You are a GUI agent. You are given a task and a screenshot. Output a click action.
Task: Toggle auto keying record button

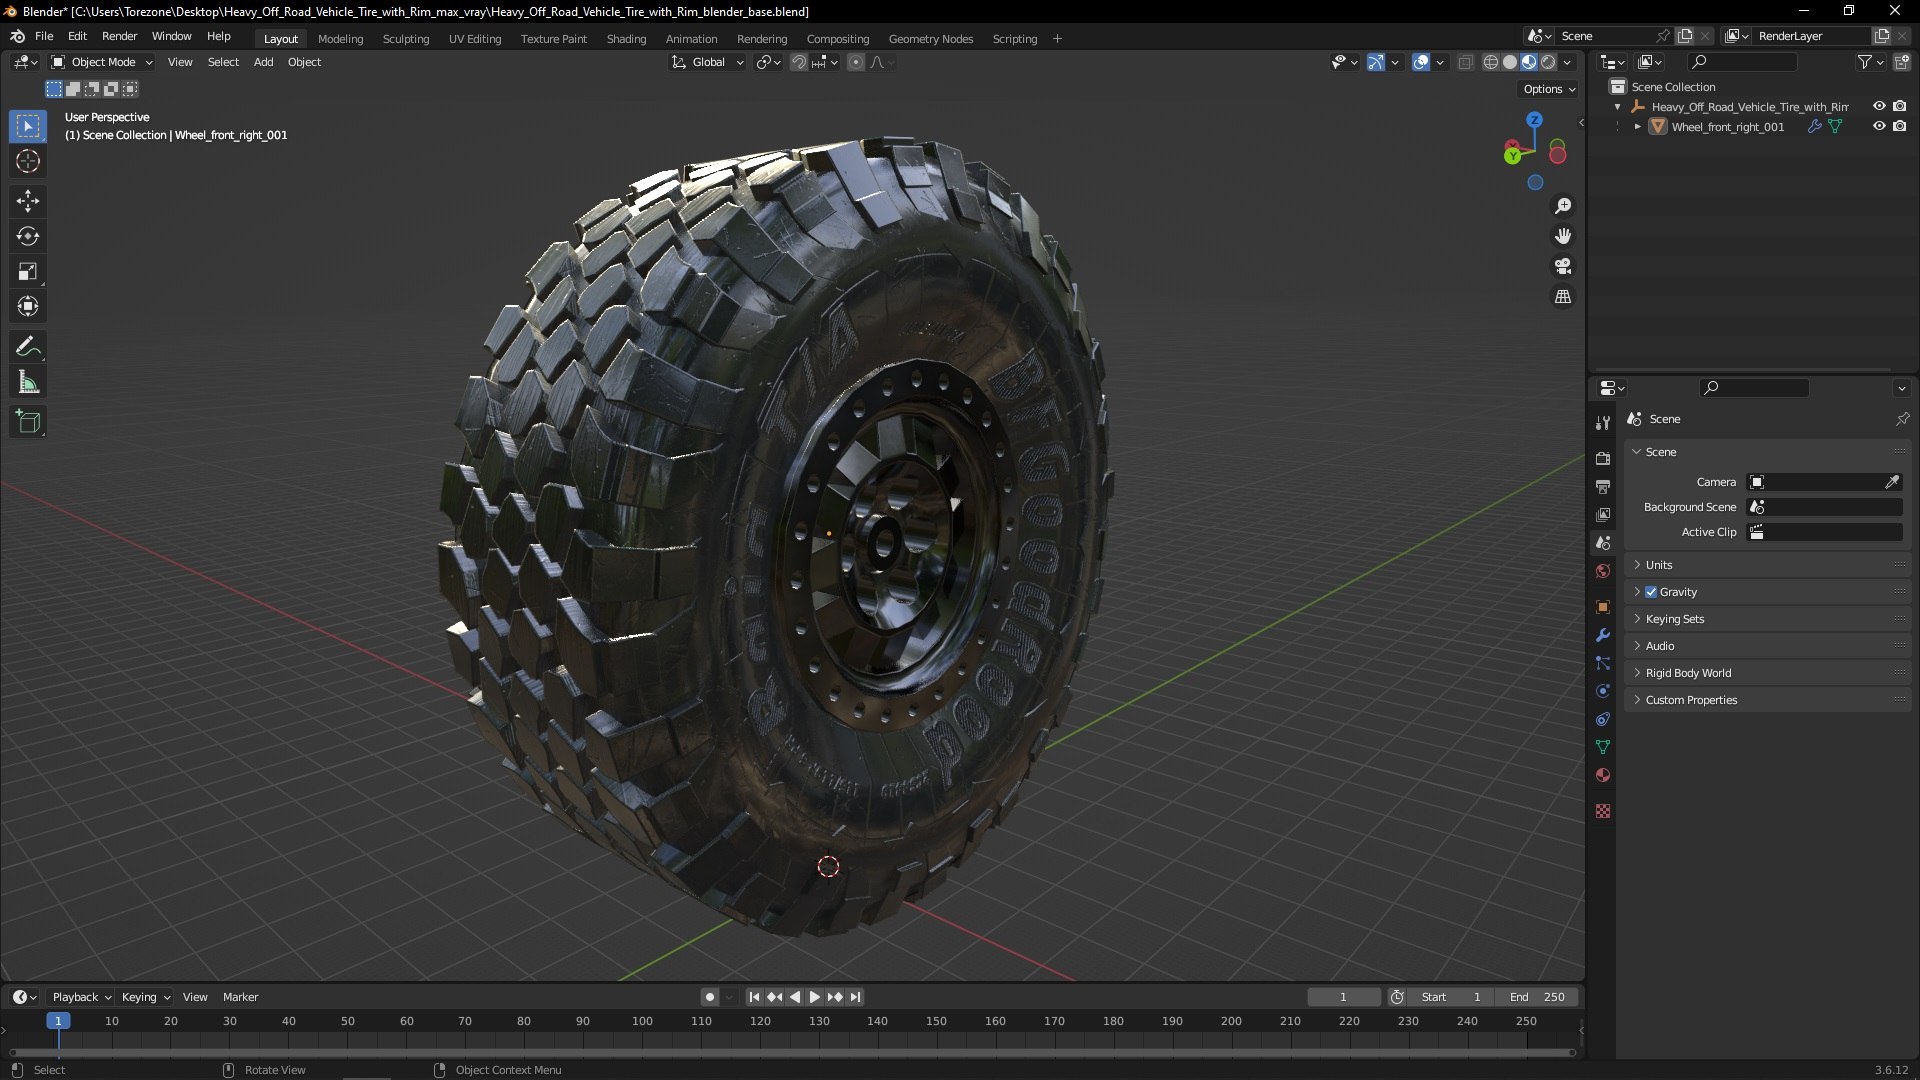709,997
